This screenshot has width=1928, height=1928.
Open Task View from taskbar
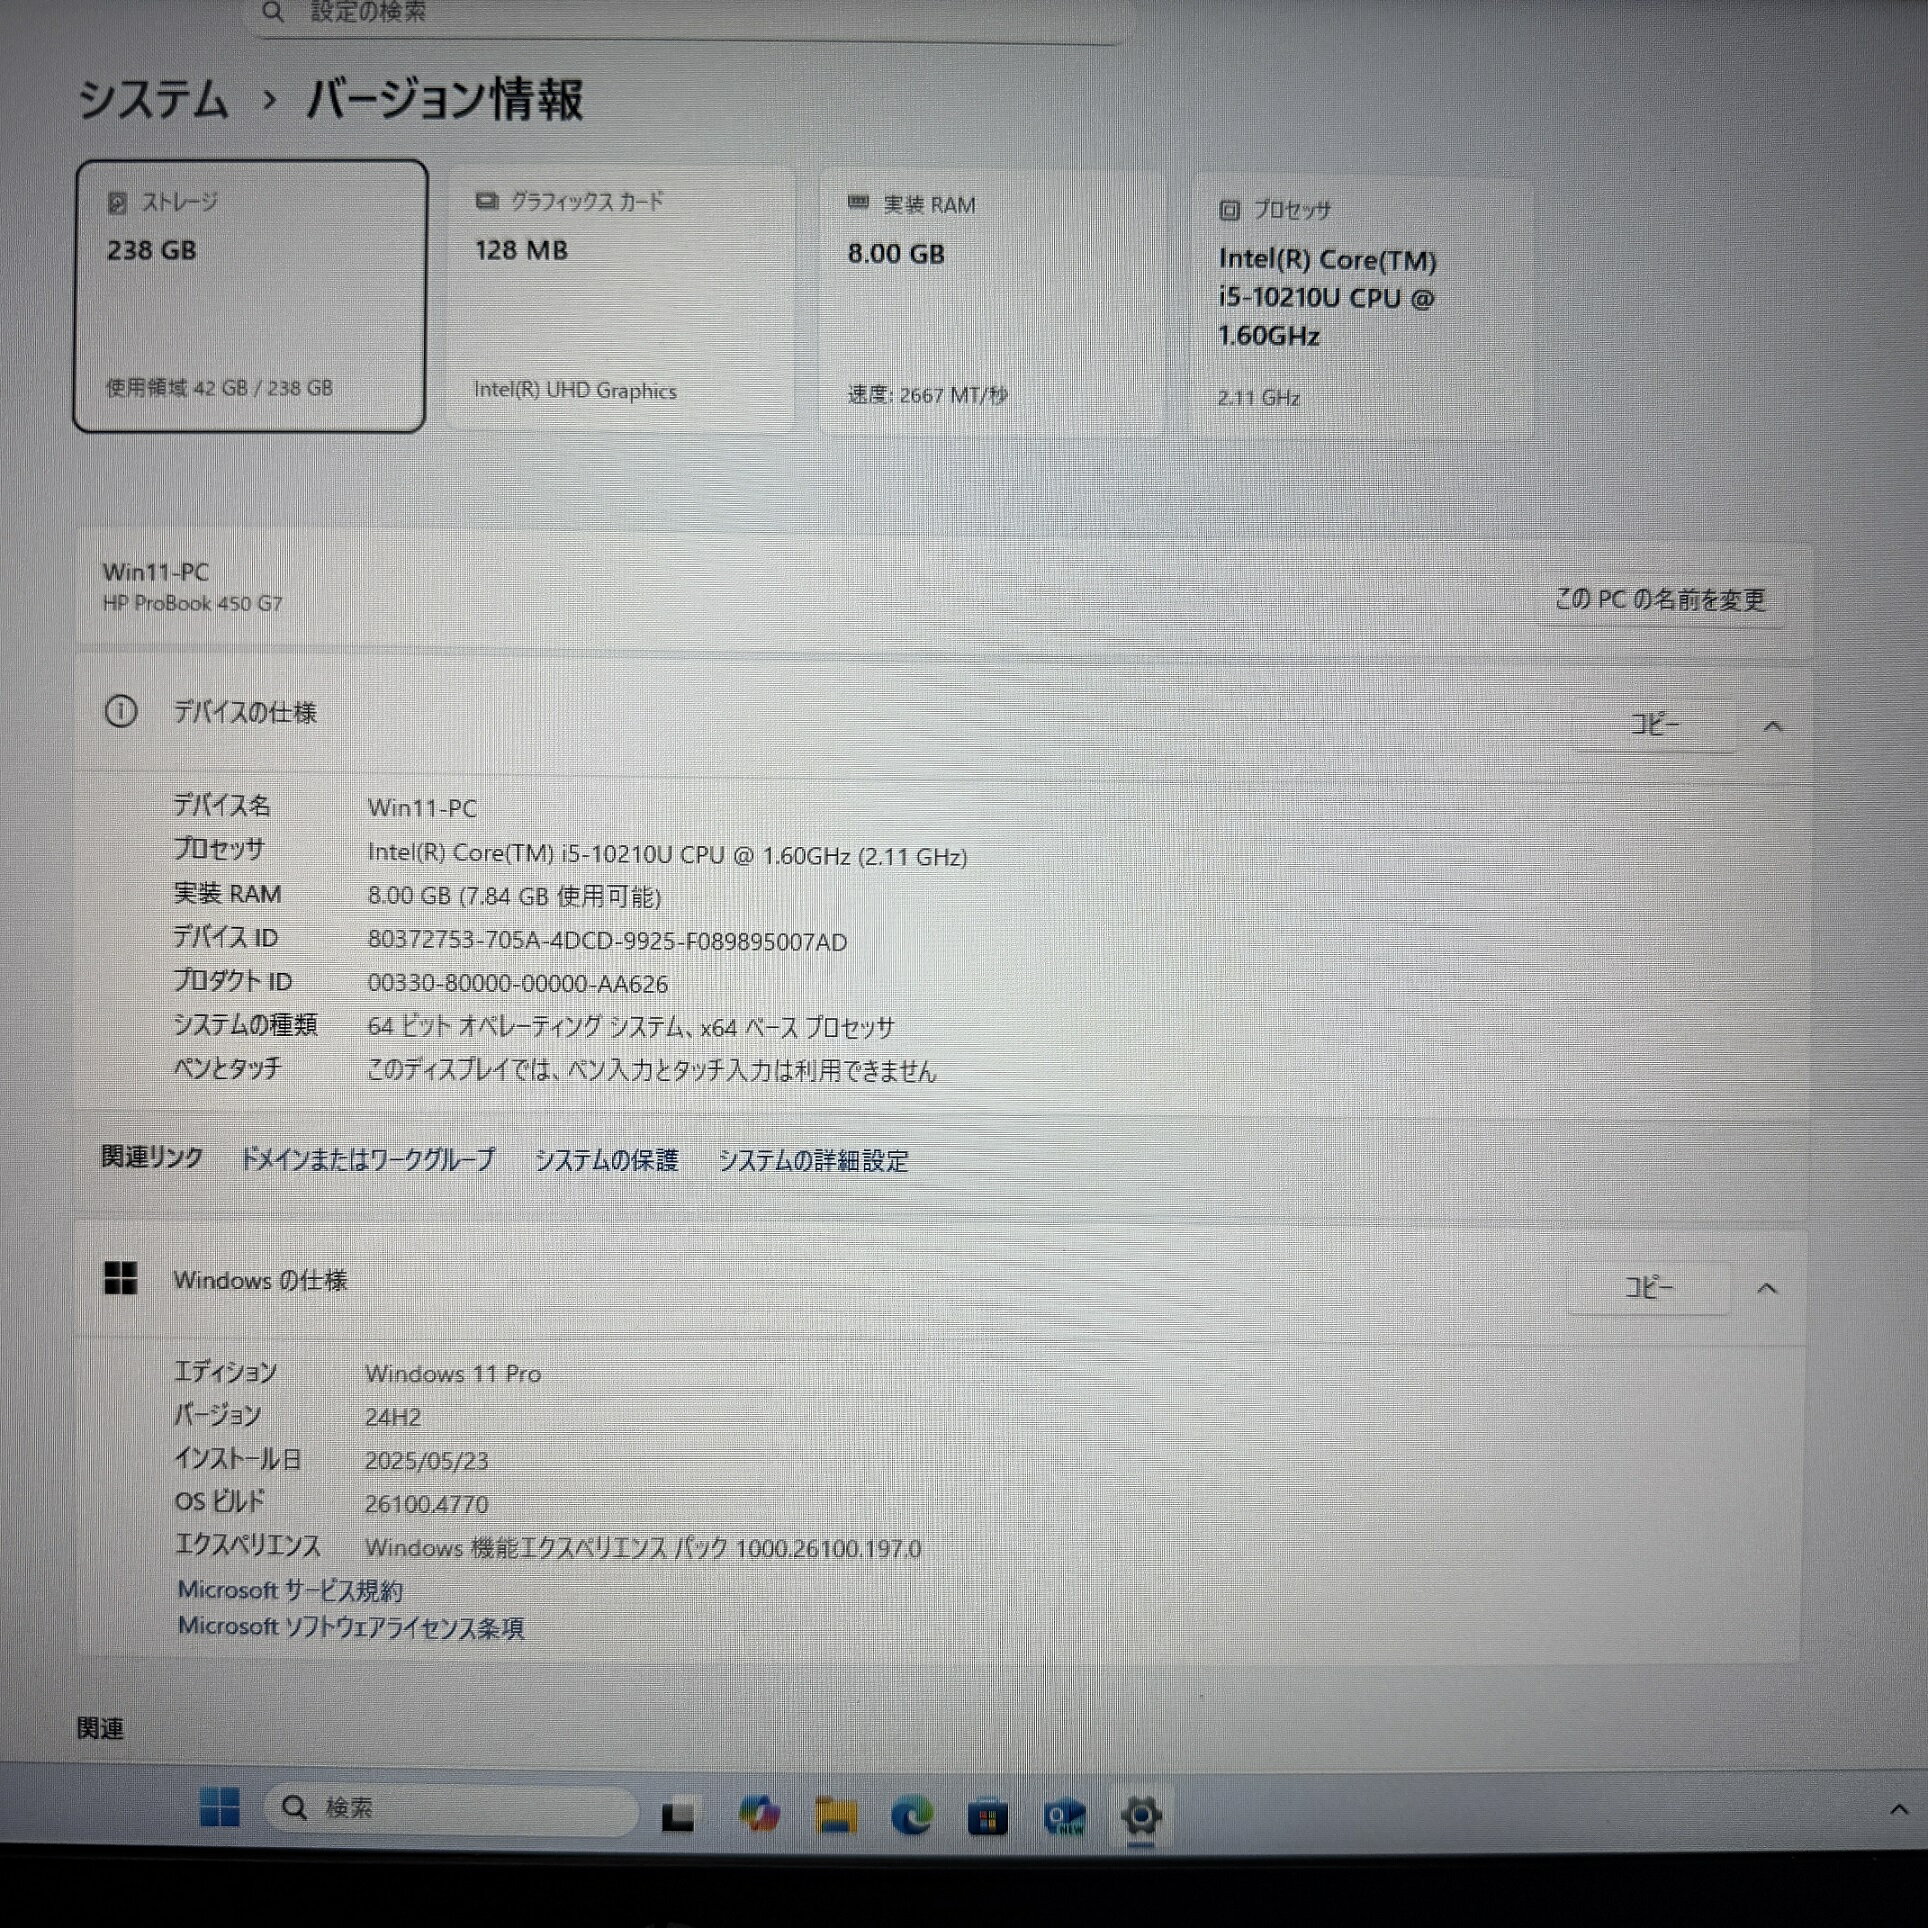678,1815
